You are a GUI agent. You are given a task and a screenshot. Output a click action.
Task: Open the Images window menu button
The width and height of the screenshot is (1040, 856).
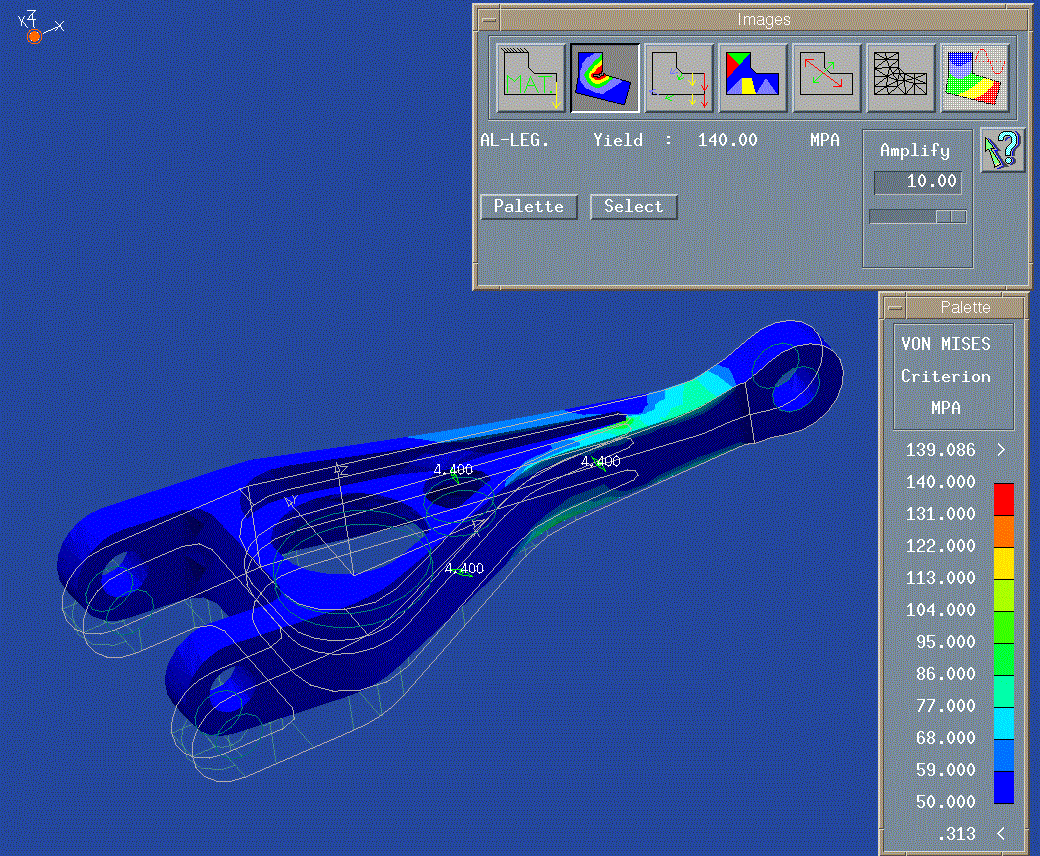click(488, 19)
